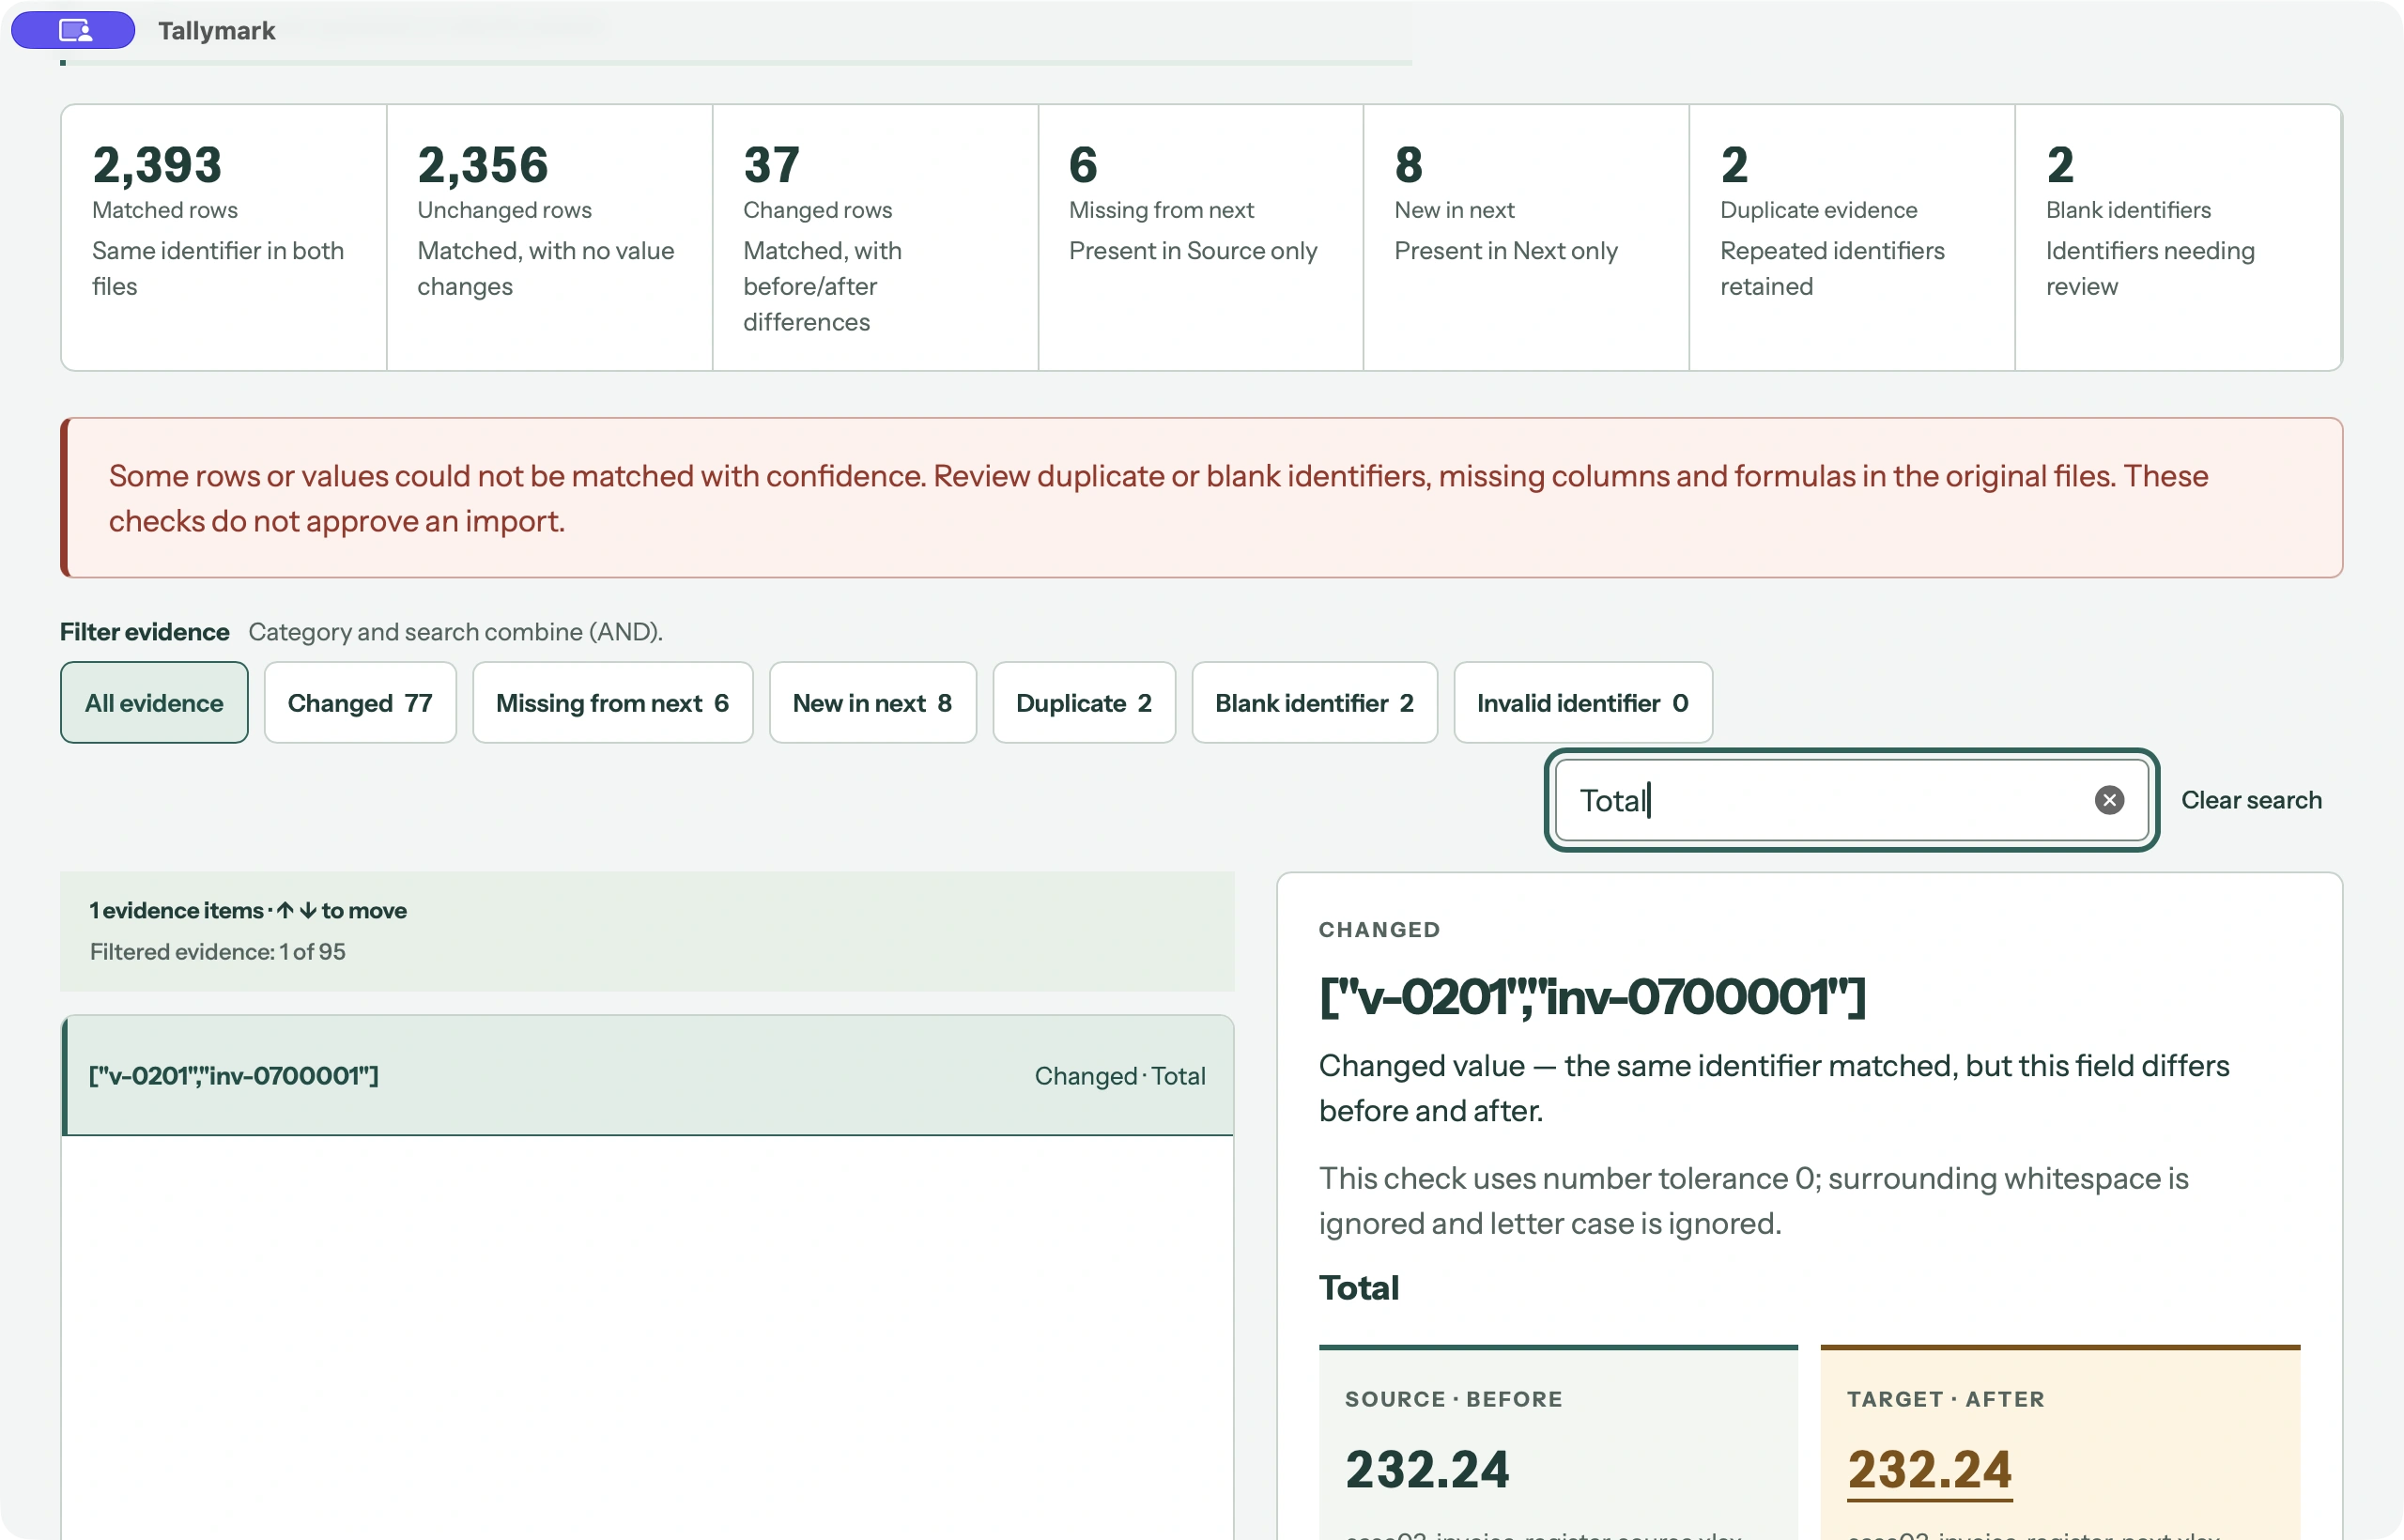Click the progress bar under the title
Image resolution: width=2404 pixels, height=1540 pixels.
click(x=736, y=63)
